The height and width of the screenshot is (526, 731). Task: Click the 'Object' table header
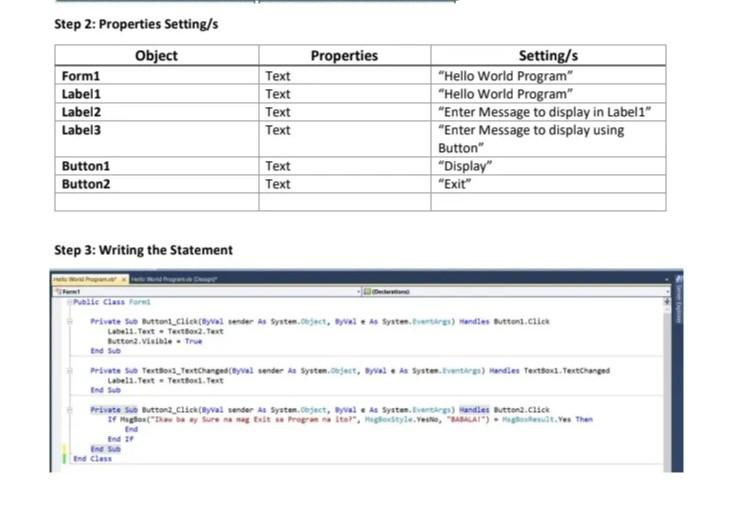(x=156, y=55)
